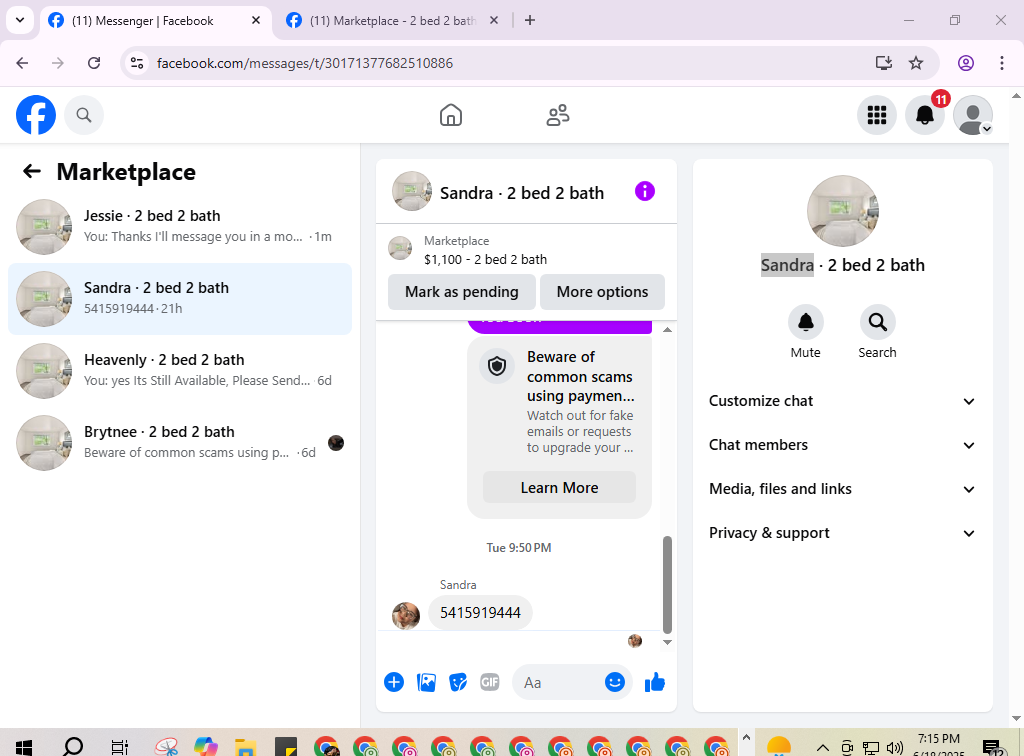Click Sandra's avatar beside her message
This screenshot has width=1024, height=756.
pos(406,616)
